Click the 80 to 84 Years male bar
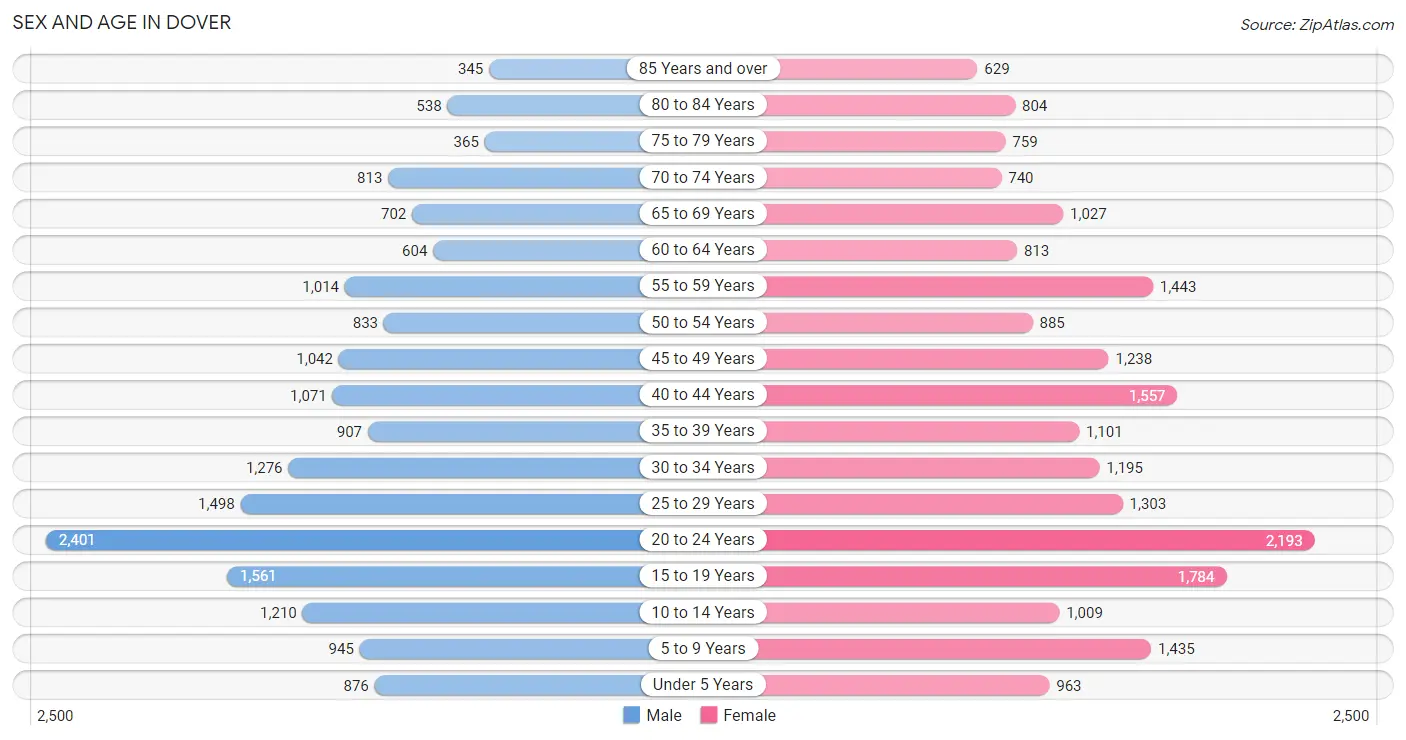Viewport: 1406px width, 740px height. (x=543, y=105)
